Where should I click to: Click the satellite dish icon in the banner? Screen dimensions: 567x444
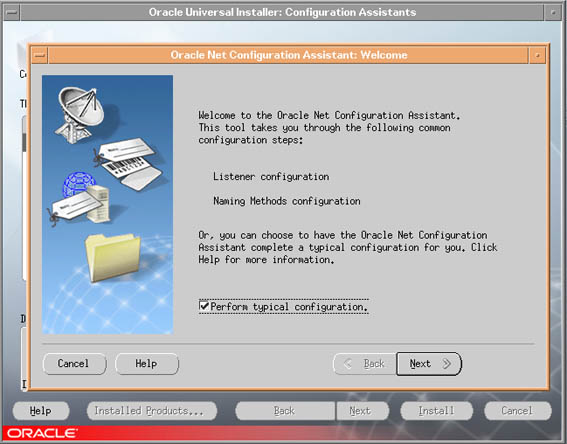tap(80, 114)
